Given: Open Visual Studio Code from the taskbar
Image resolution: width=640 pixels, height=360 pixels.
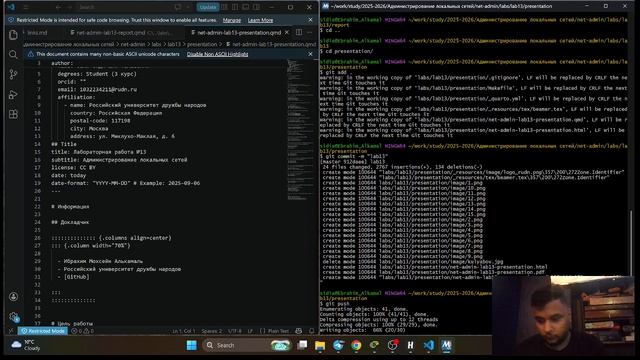Looking at the screenshot, I should click(429, 345).
